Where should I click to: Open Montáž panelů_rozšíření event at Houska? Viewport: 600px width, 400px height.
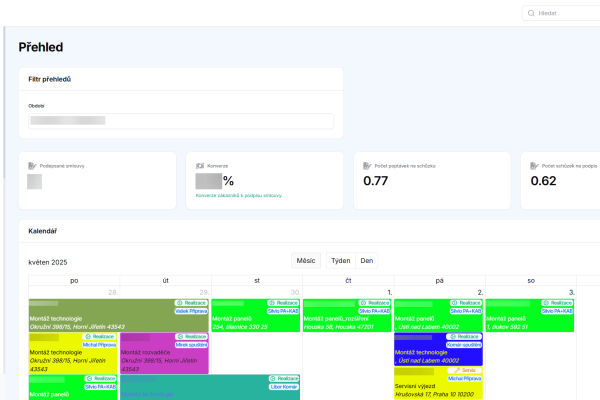pyautogui.click(x=347, y=315)
